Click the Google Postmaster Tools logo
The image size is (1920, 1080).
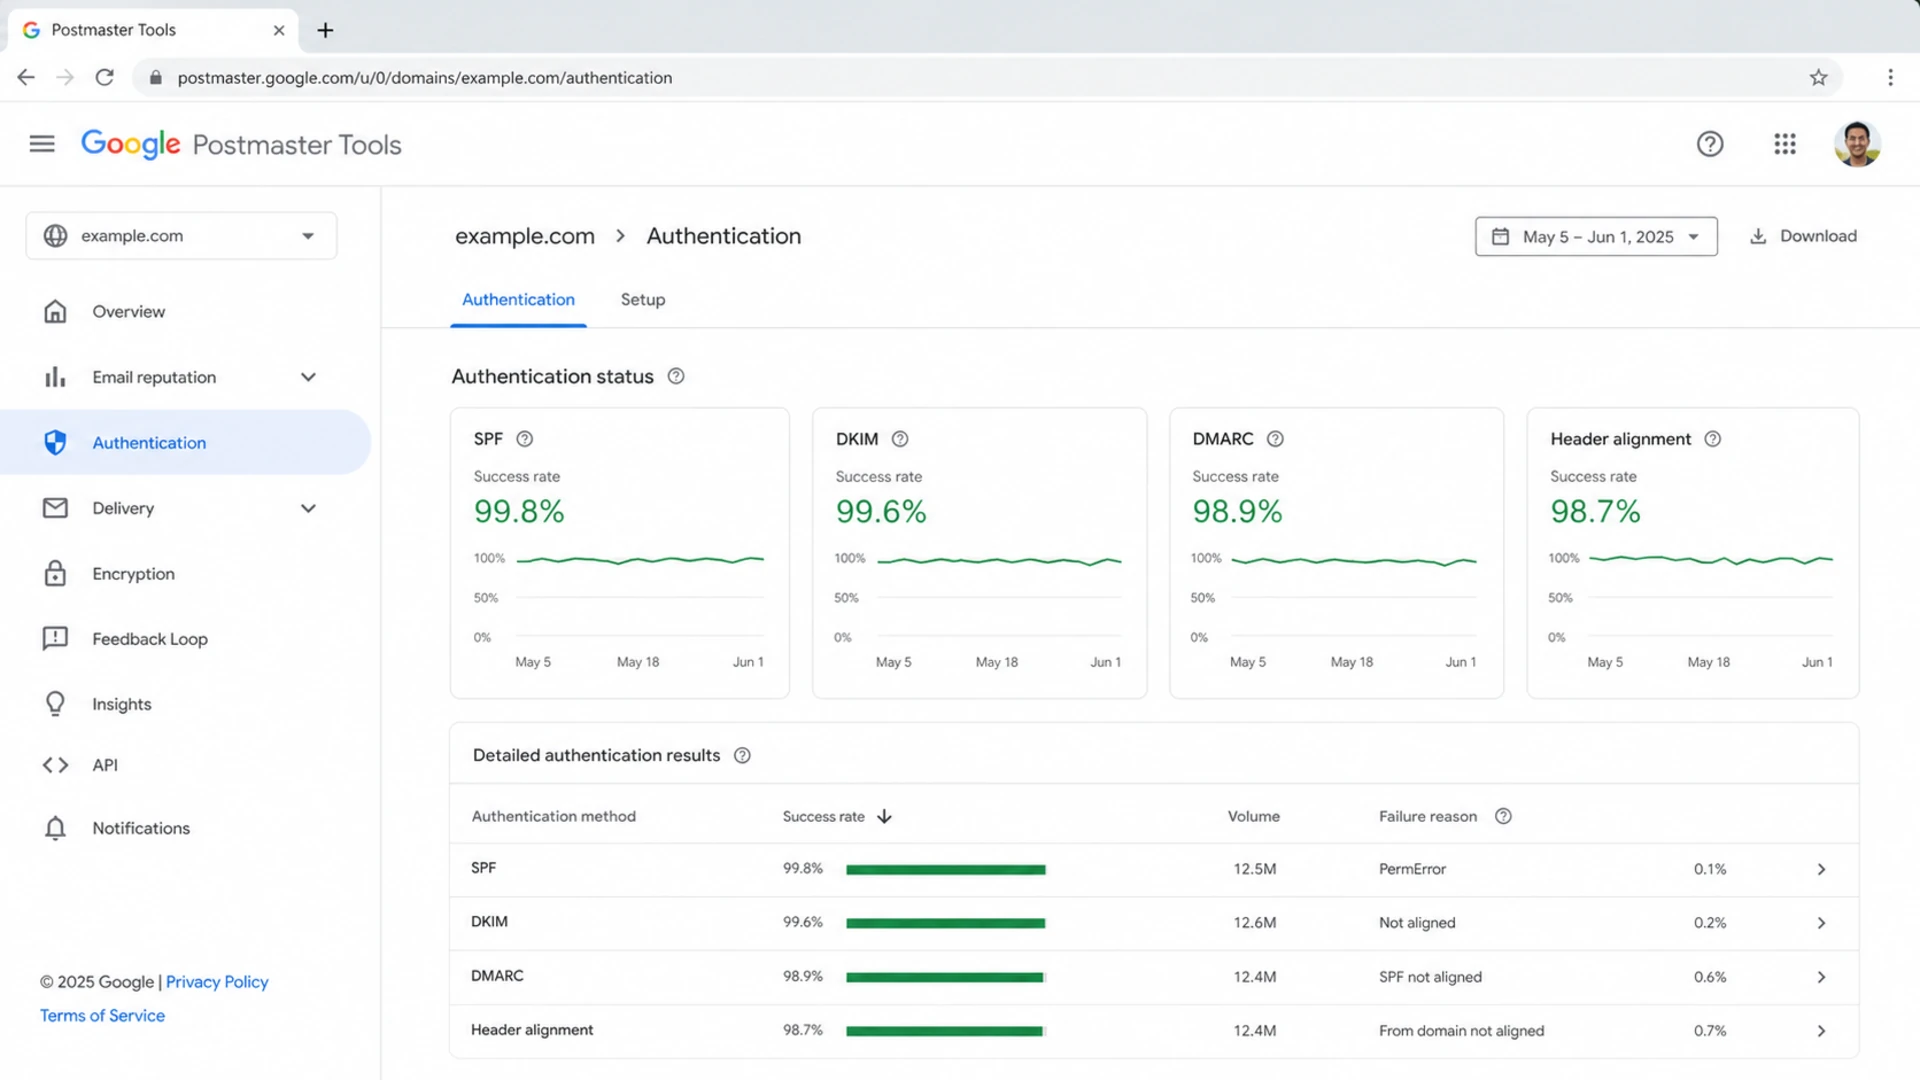(241, 144)
